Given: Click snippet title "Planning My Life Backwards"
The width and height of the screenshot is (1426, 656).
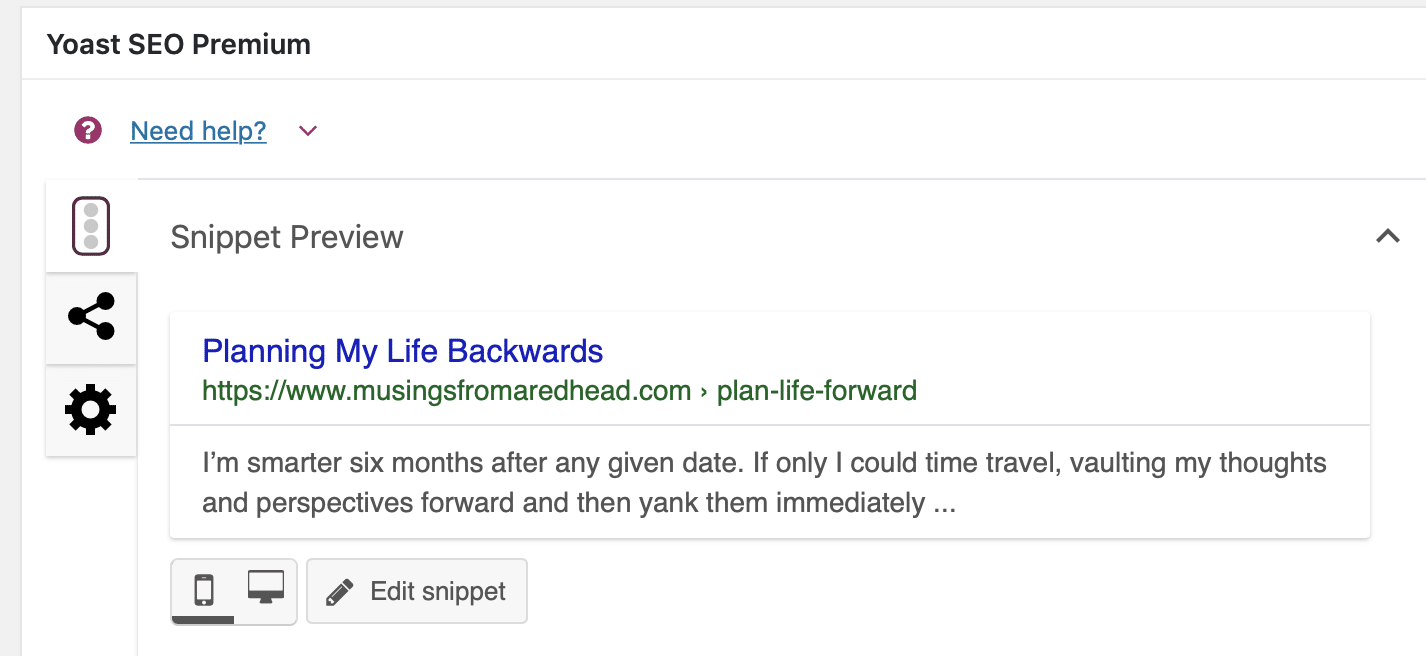Looking at the screenshot, I should pos(402,351).
